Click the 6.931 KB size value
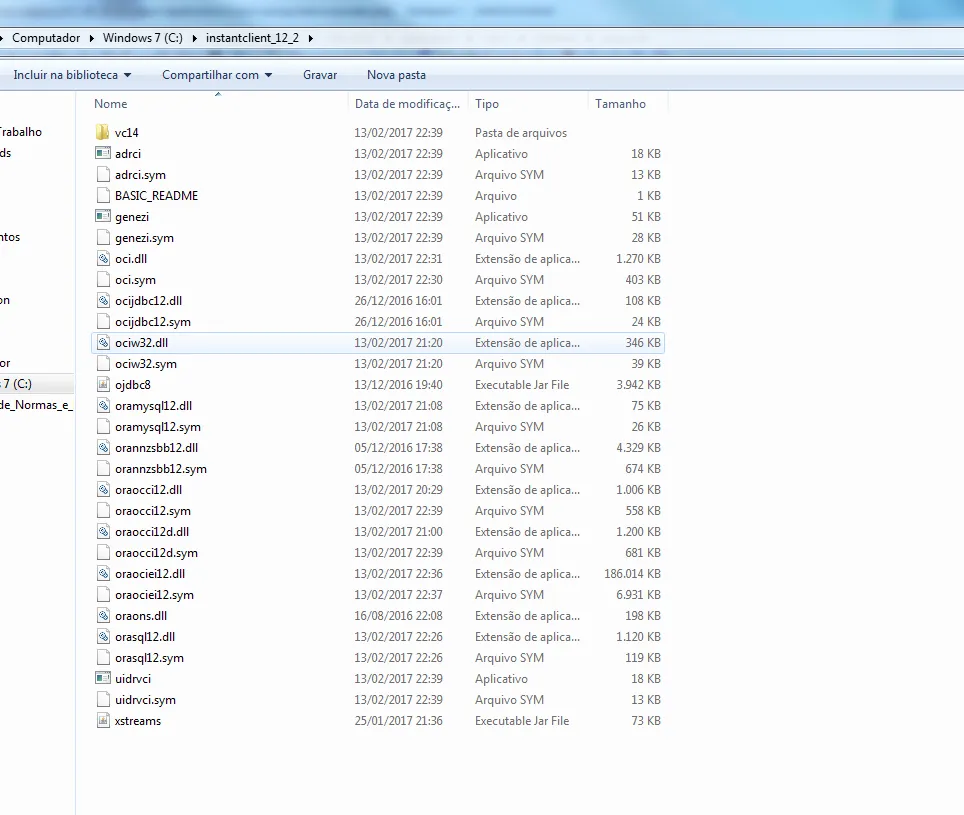This screenshot has height=815, width=964. [x=638, y=595]
